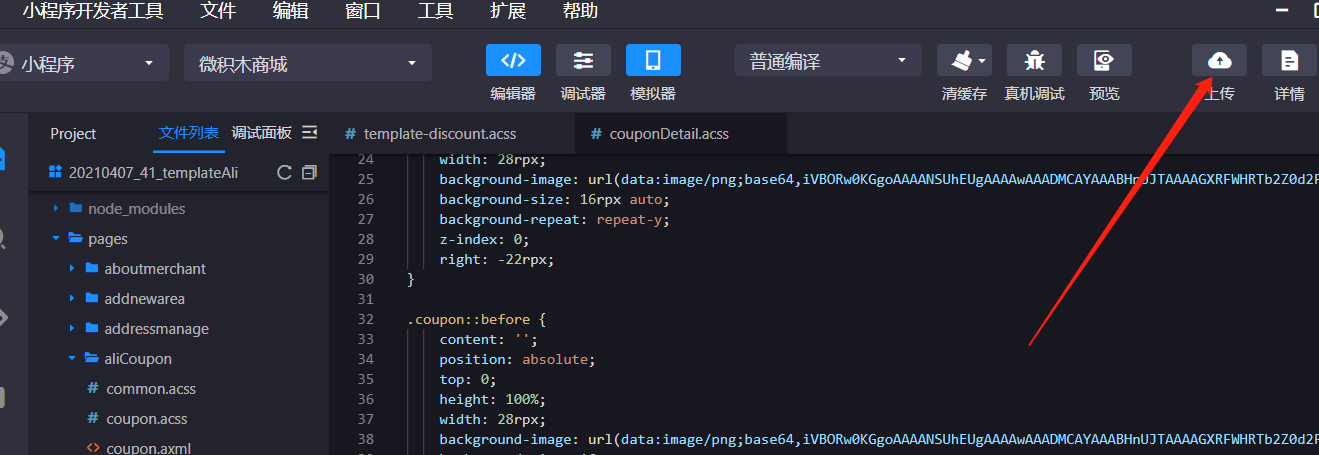
Task: Expand the aboutmerchant folder chevron
Action: (x=72, y=269)
